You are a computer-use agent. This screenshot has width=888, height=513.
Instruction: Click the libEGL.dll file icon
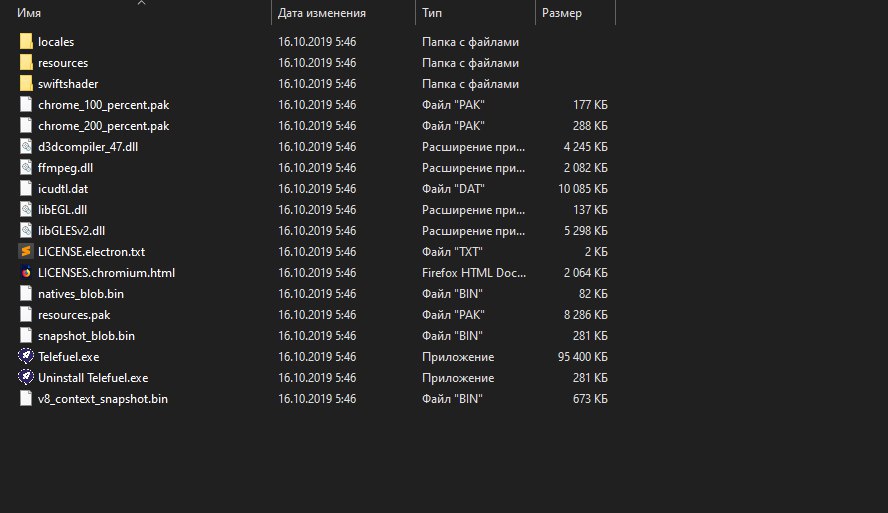26,210
